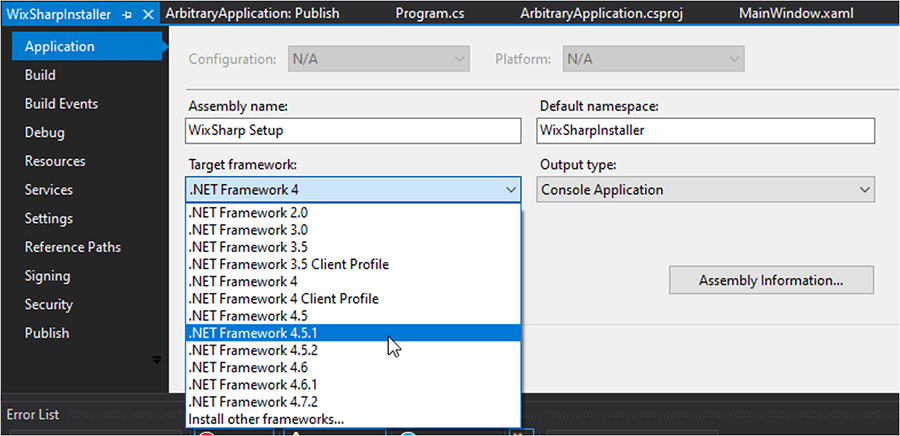This screenshot has width=900, height=436.
Task: Choose .NET Framework 3.0
Action: pos(354,230)
